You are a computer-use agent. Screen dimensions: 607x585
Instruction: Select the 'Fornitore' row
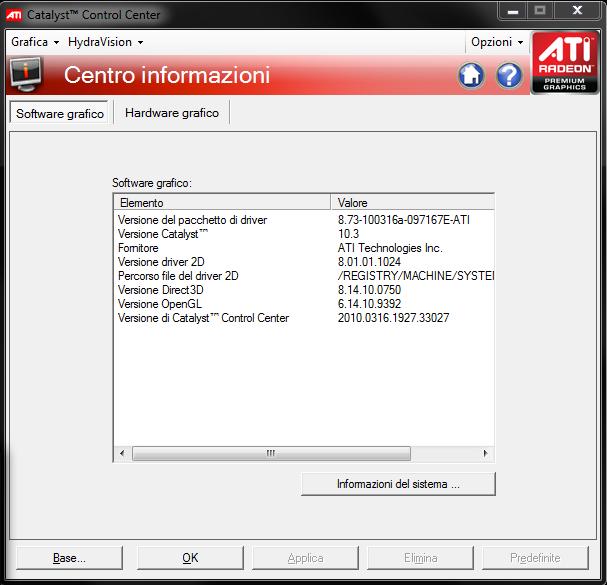[x=304, y=248]
